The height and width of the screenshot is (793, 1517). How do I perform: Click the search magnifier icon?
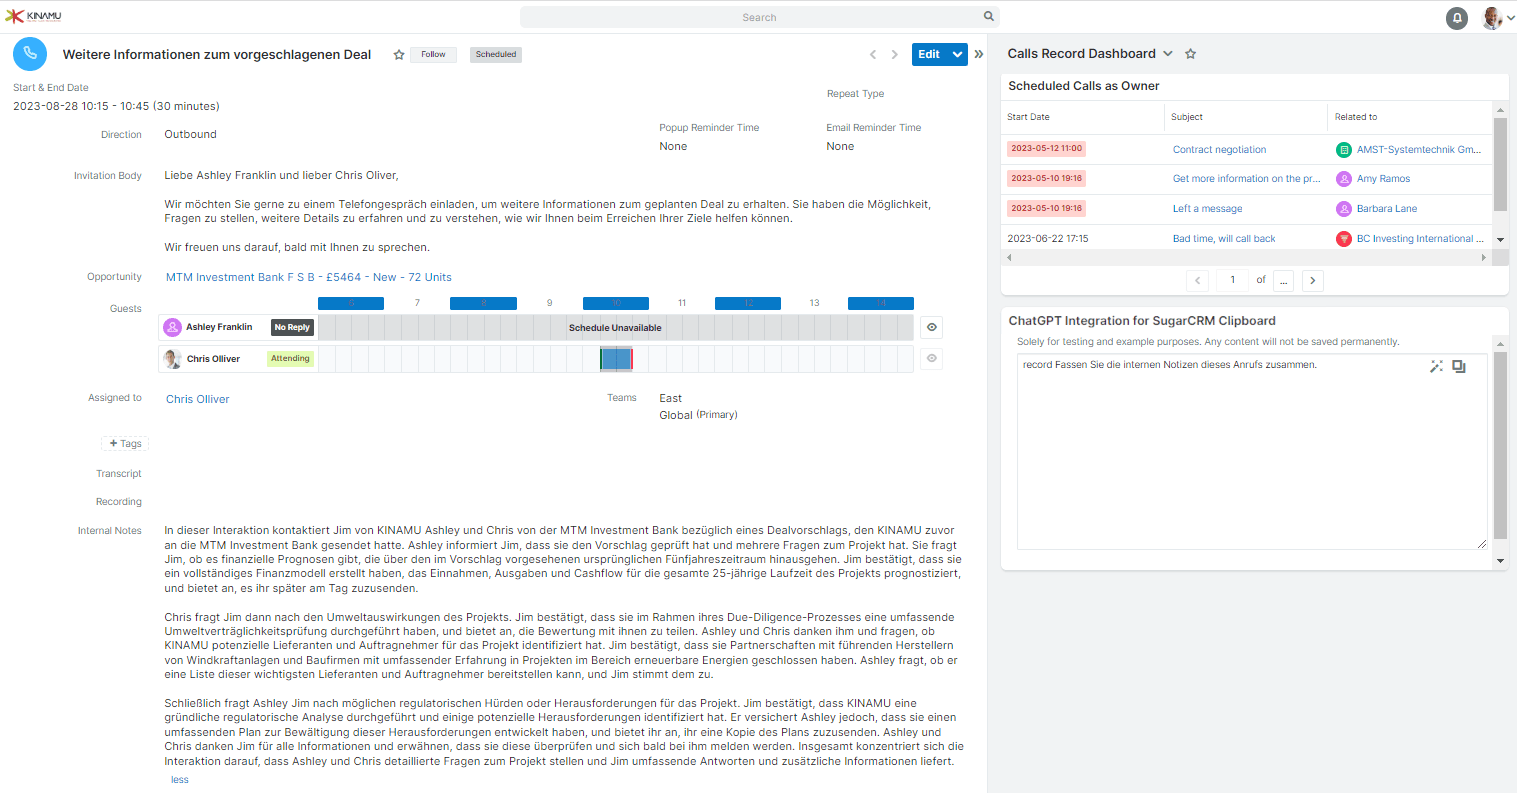coord(989,16)
